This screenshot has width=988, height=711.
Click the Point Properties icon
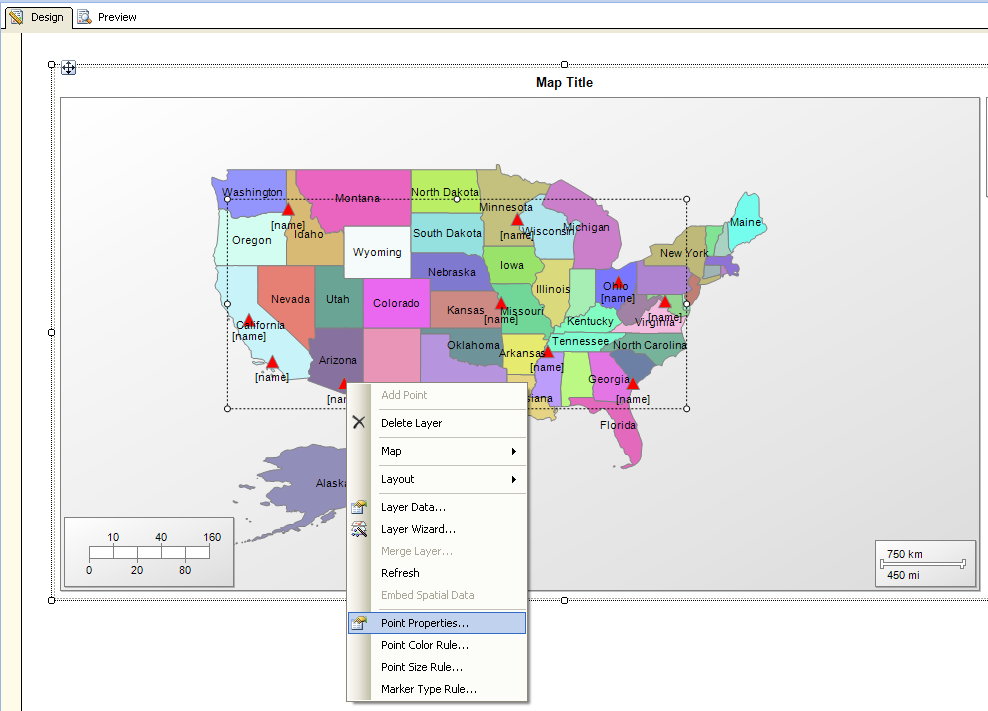tap(358, 622)
